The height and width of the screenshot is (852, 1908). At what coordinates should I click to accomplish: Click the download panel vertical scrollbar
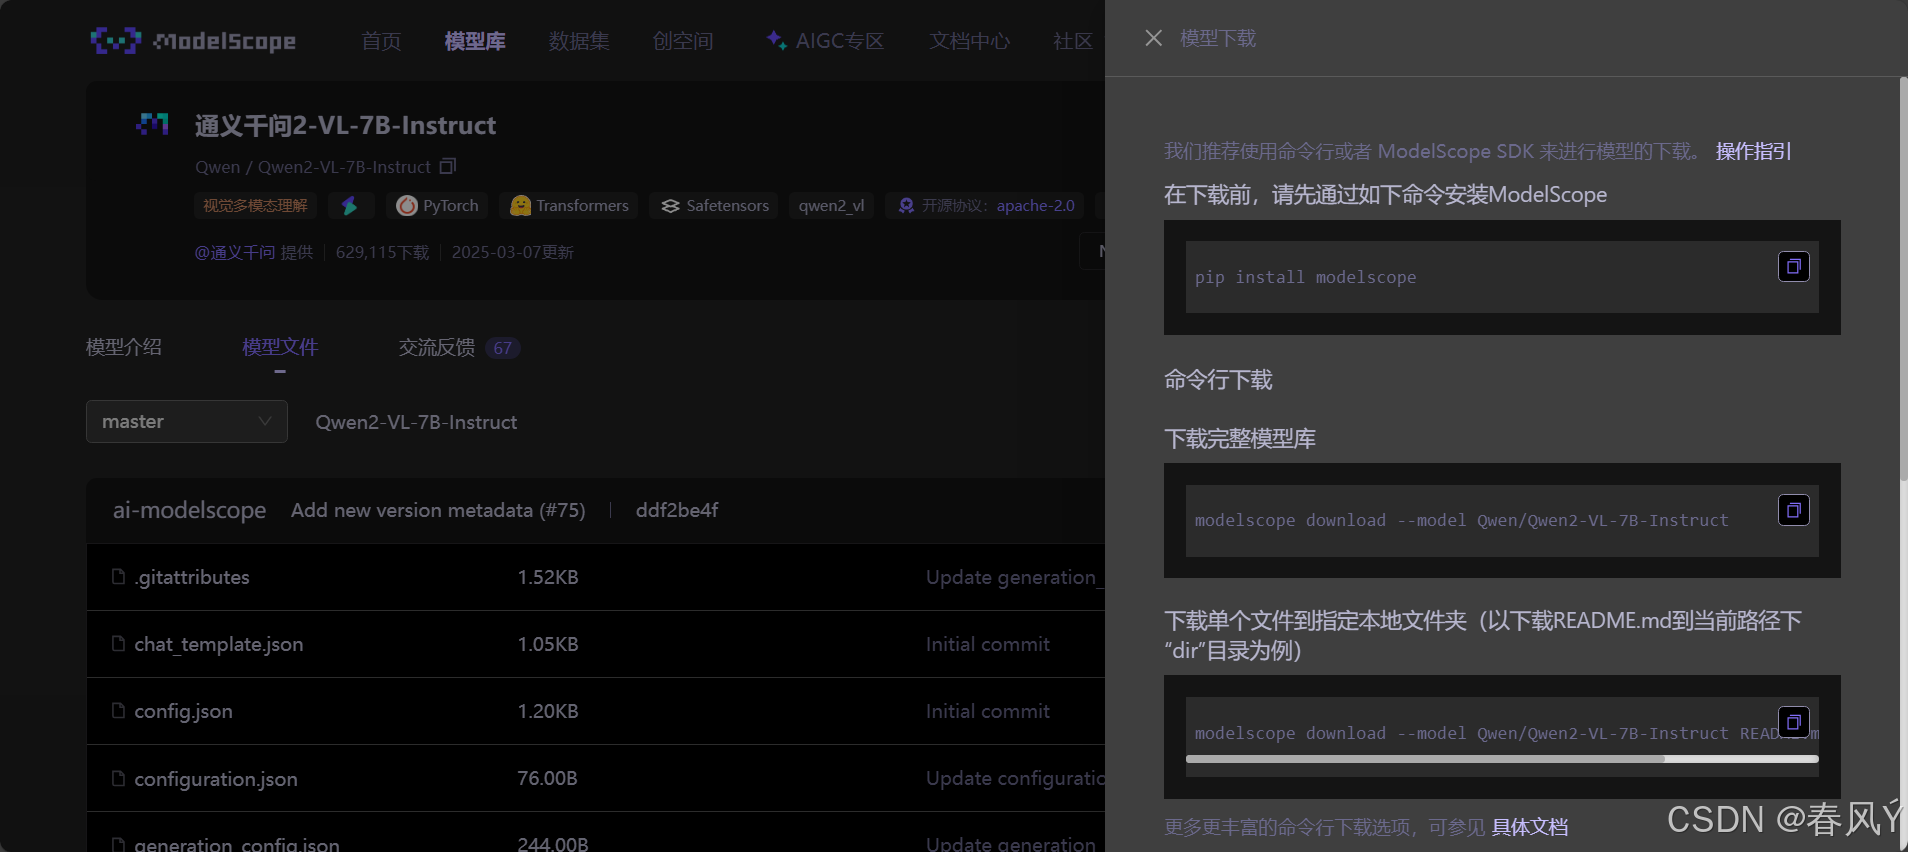pos(1903,280)
